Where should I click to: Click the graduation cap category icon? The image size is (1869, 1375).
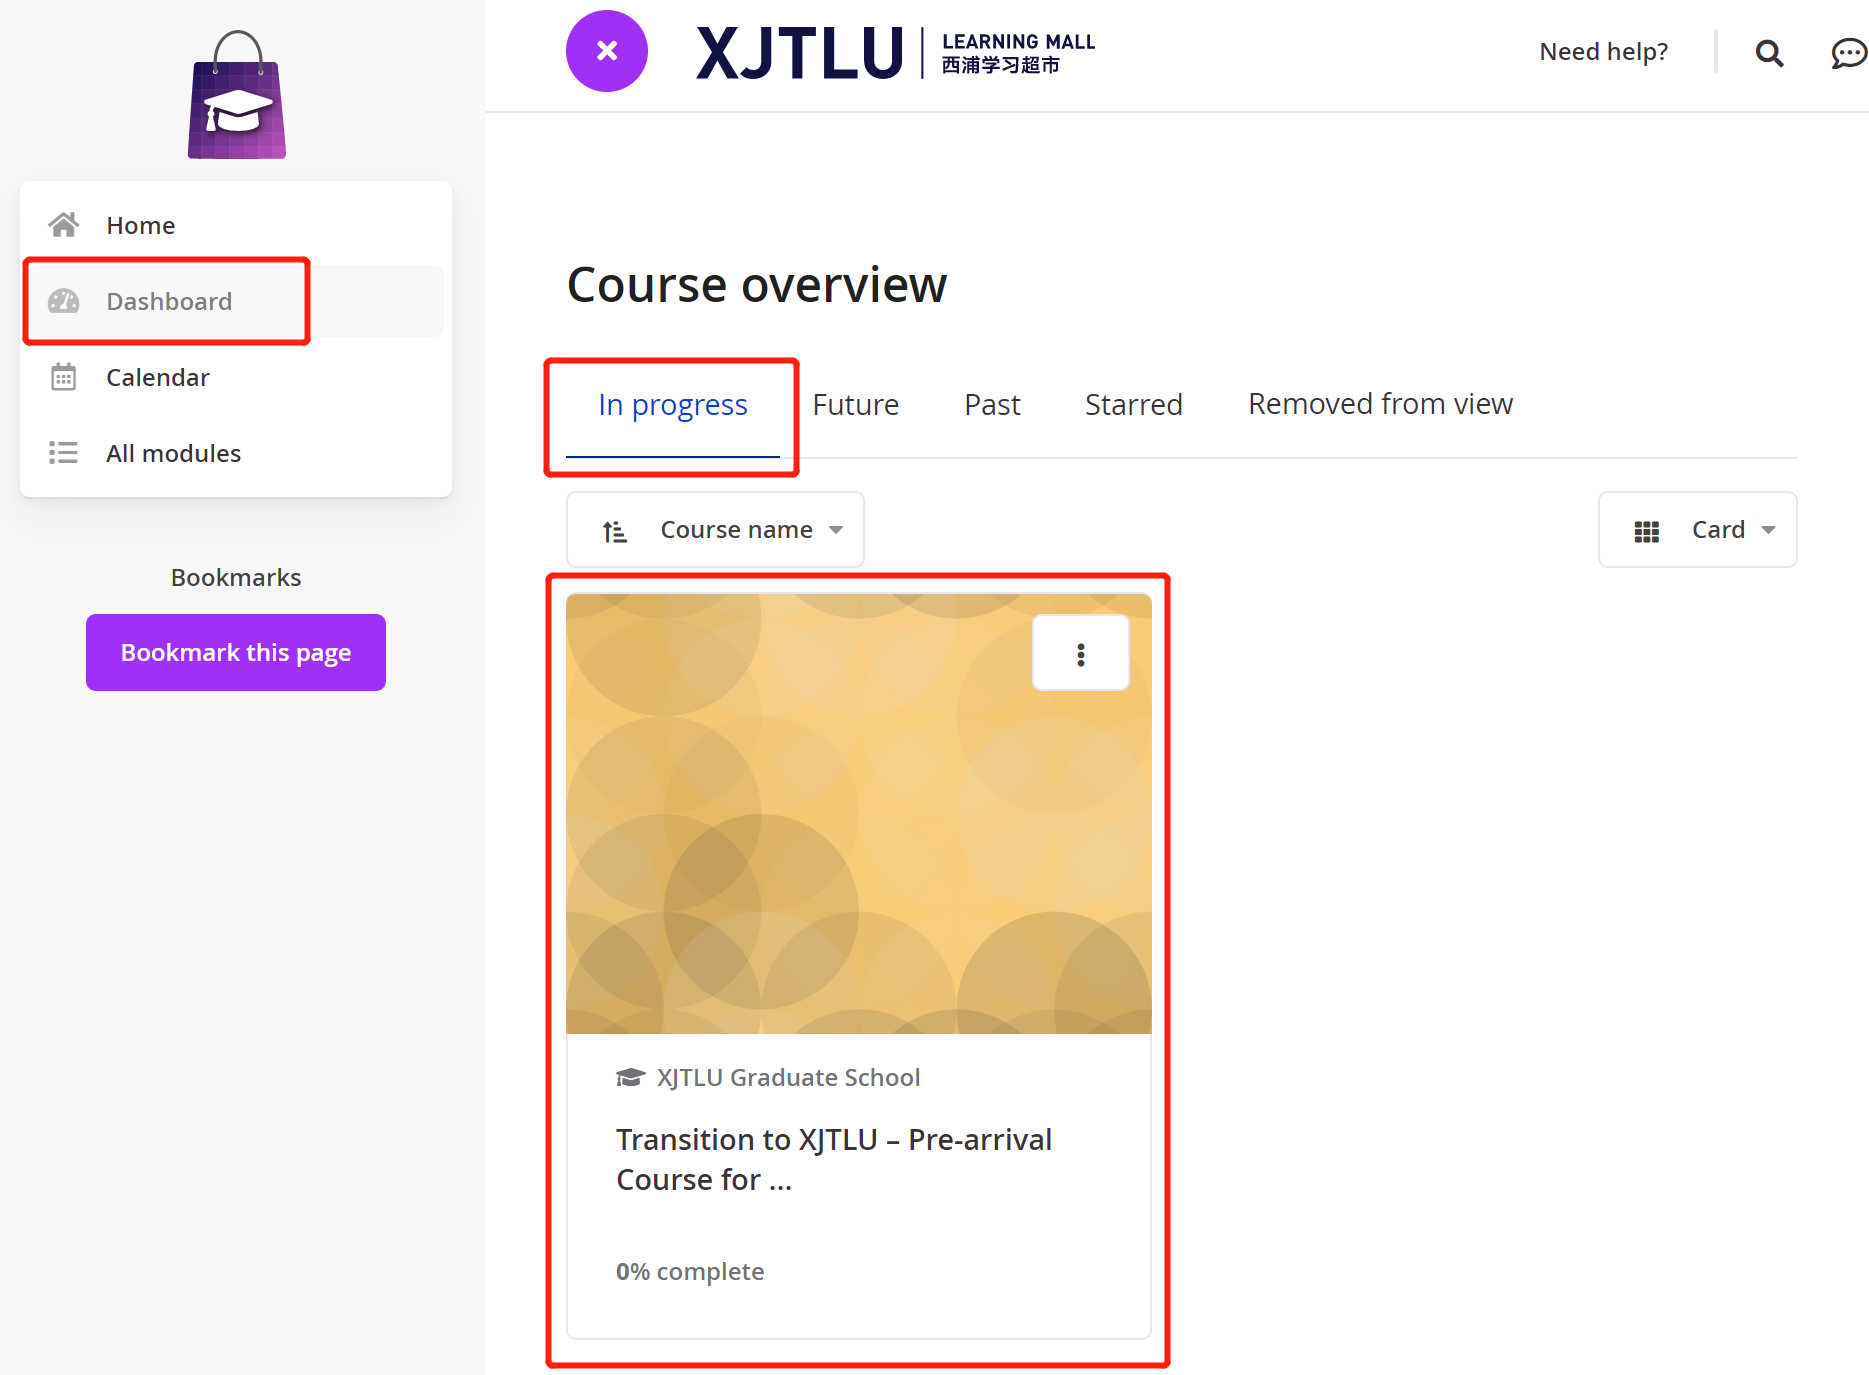pos(630,1078)
